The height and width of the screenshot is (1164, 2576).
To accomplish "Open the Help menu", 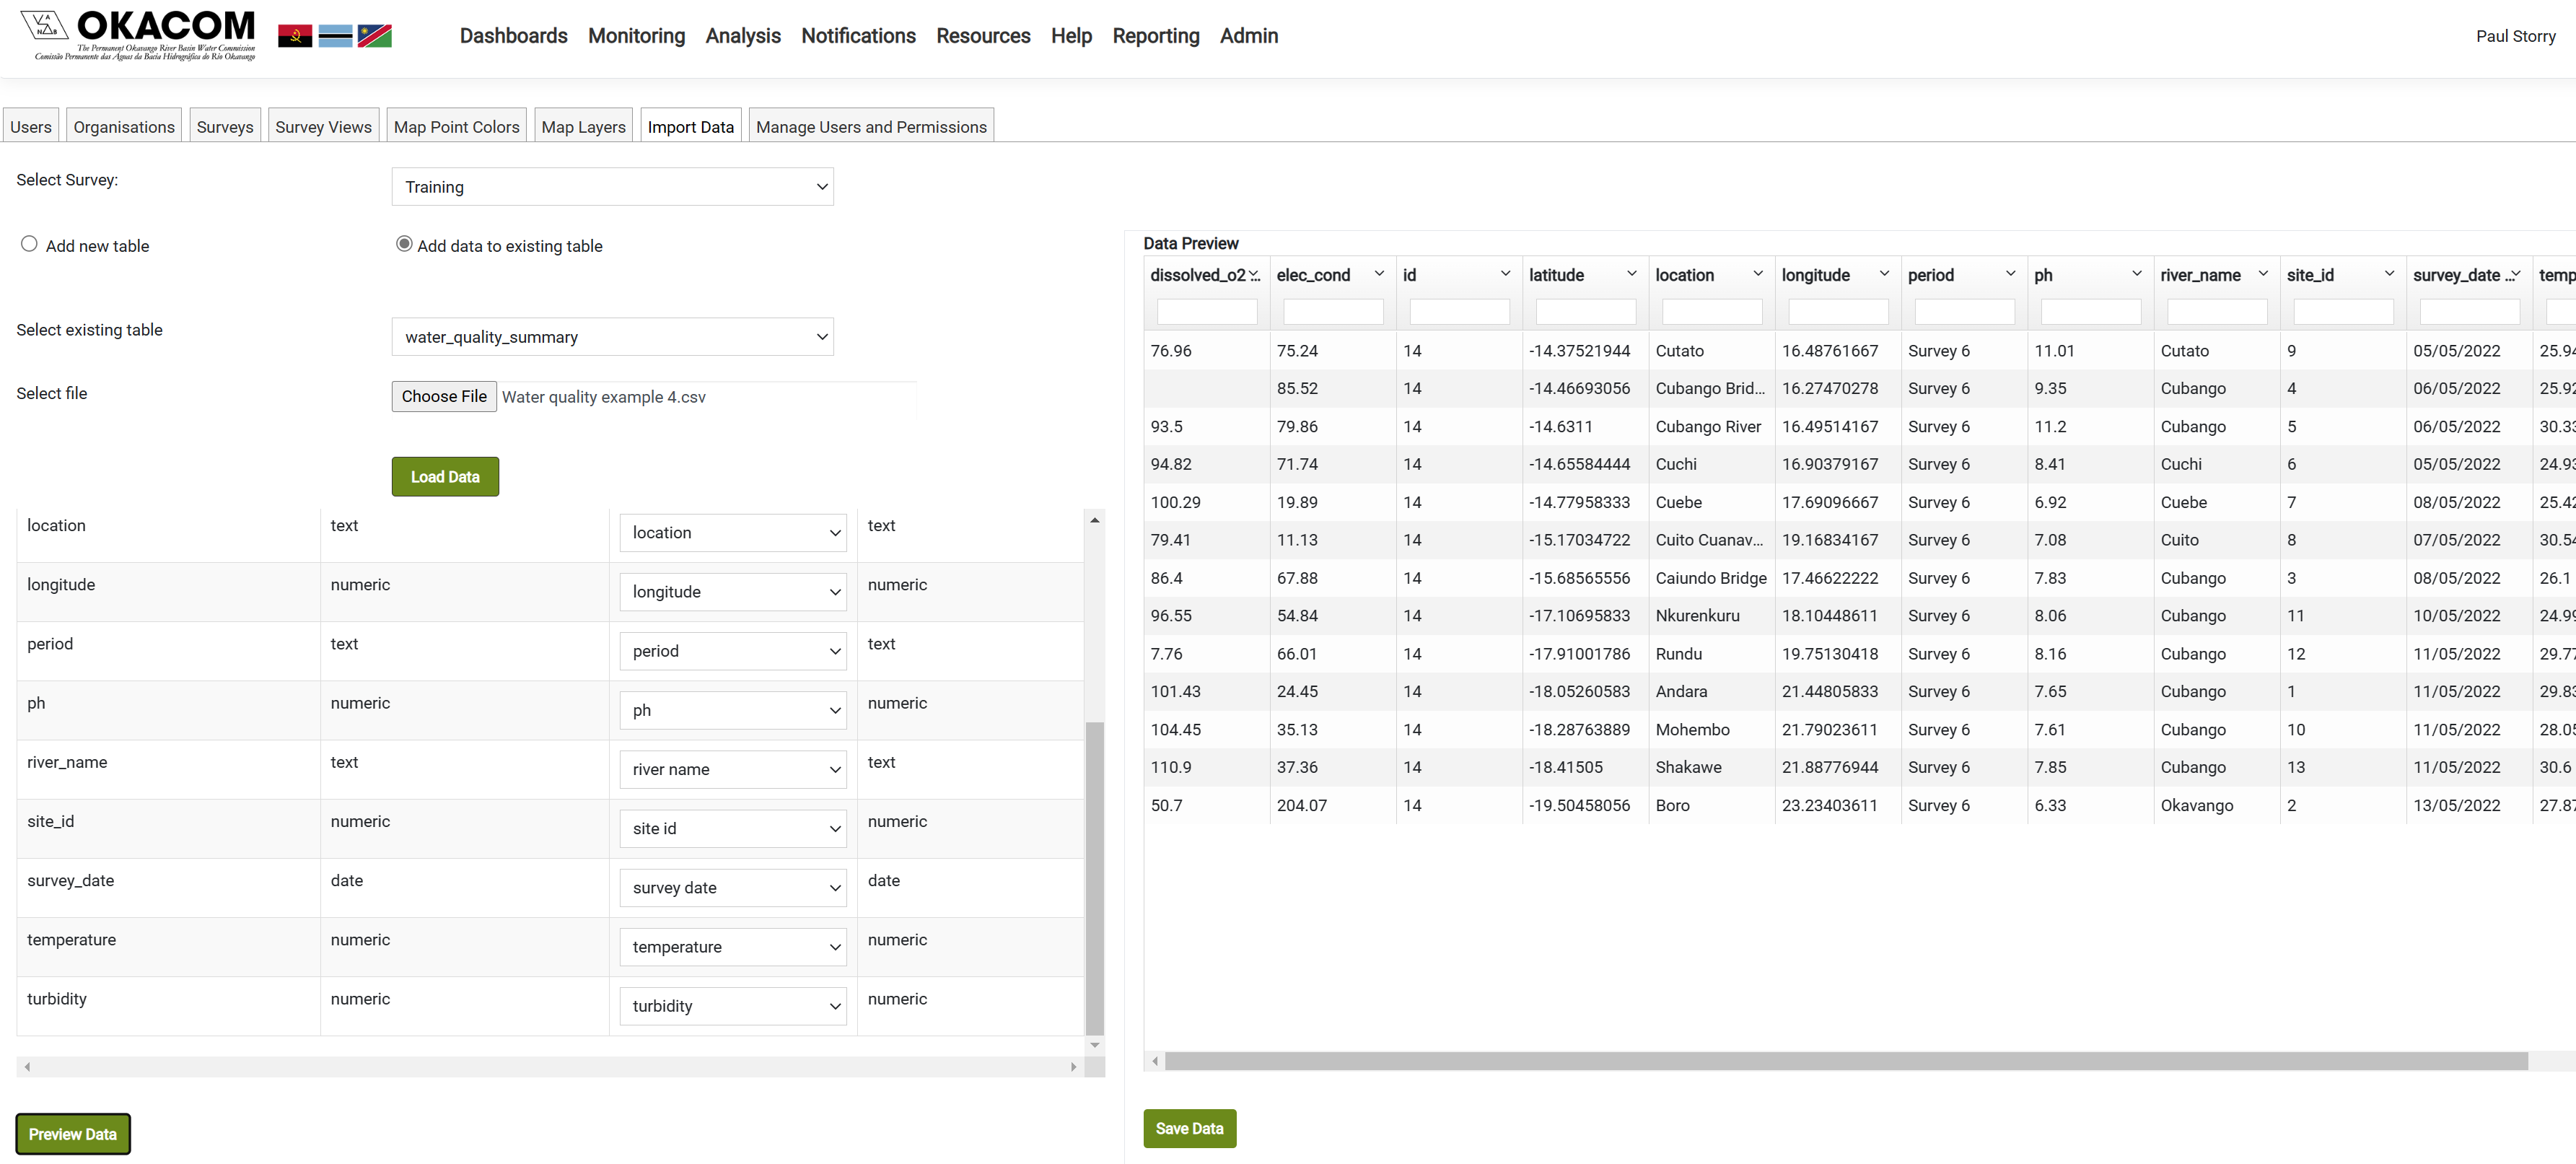I will click(x=1071, y=36).
